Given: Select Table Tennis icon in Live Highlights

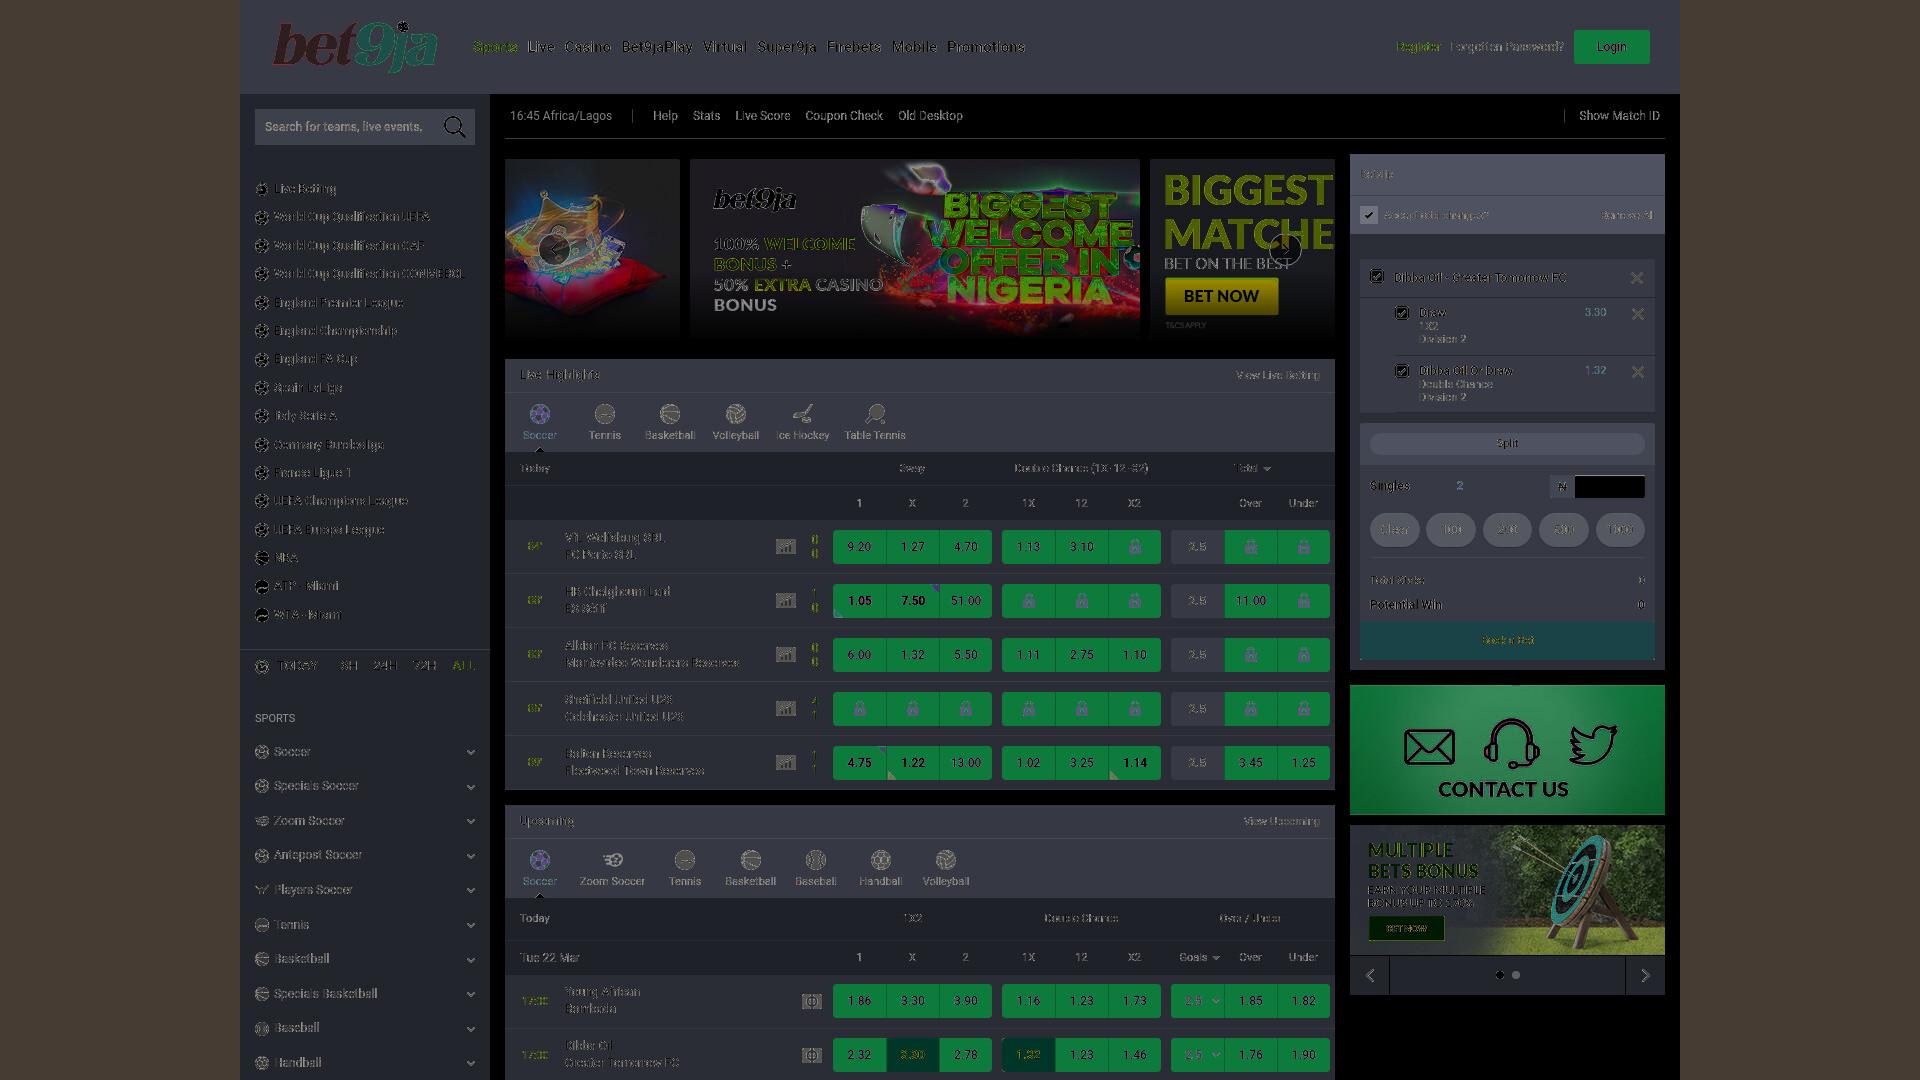Looking at the screenshot, I should coord(875,414).
